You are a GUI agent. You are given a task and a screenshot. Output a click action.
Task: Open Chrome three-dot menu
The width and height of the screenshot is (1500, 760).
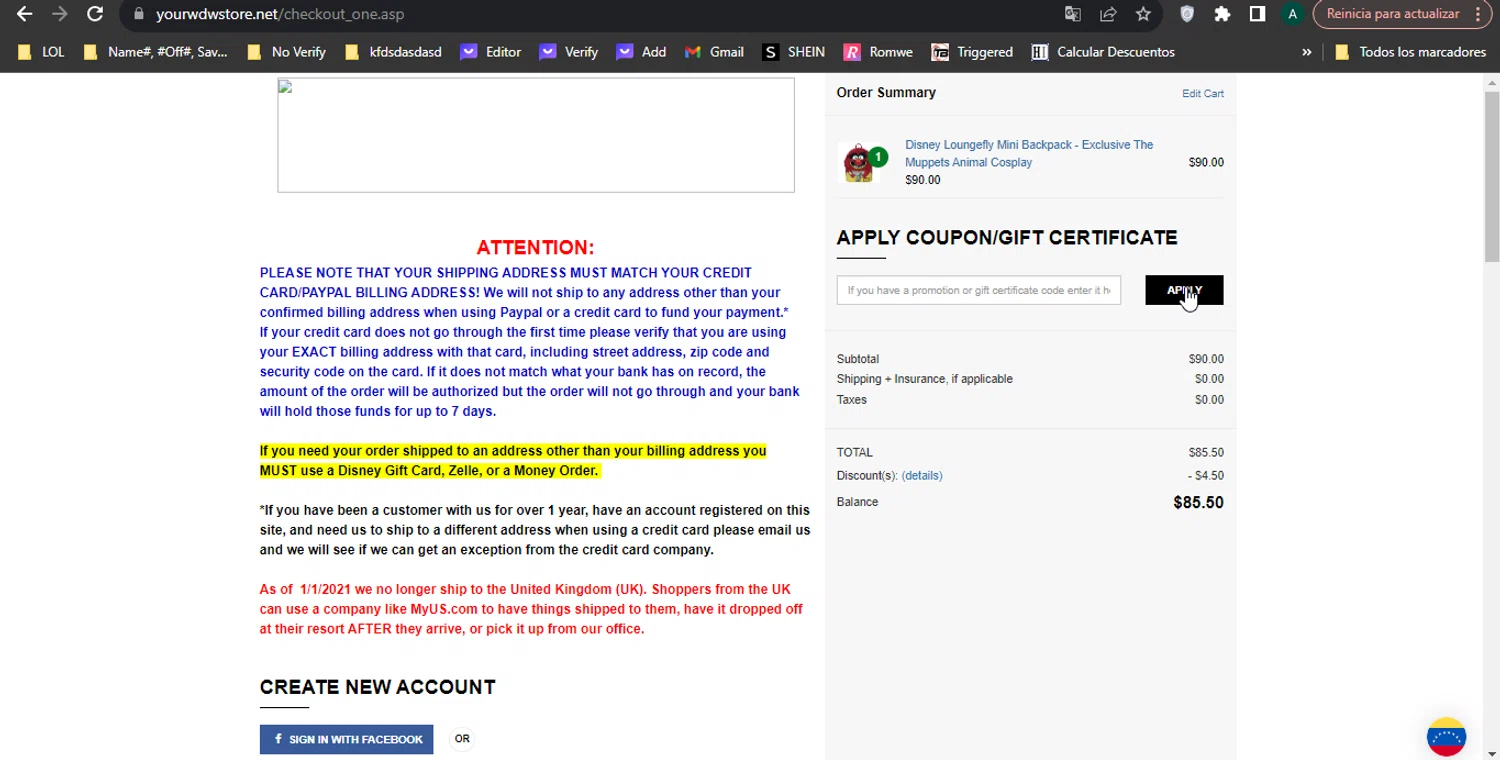tap(1478, 14)
